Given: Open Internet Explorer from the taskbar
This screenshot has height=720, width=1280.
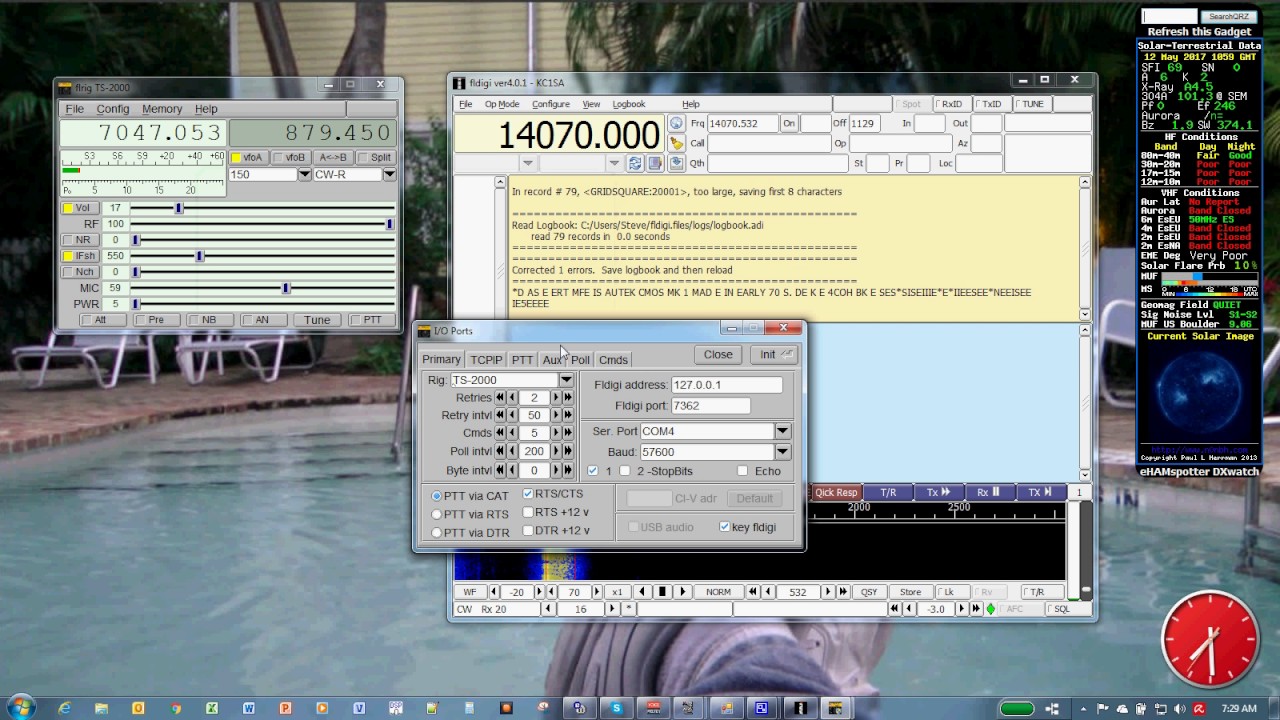Looking at the screenshot, I should [x=65, y=708].
